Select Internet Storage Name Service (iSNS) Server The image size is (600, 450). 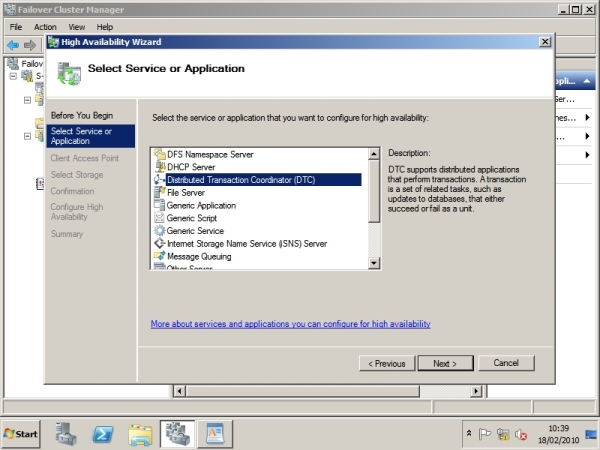(247, 244)
